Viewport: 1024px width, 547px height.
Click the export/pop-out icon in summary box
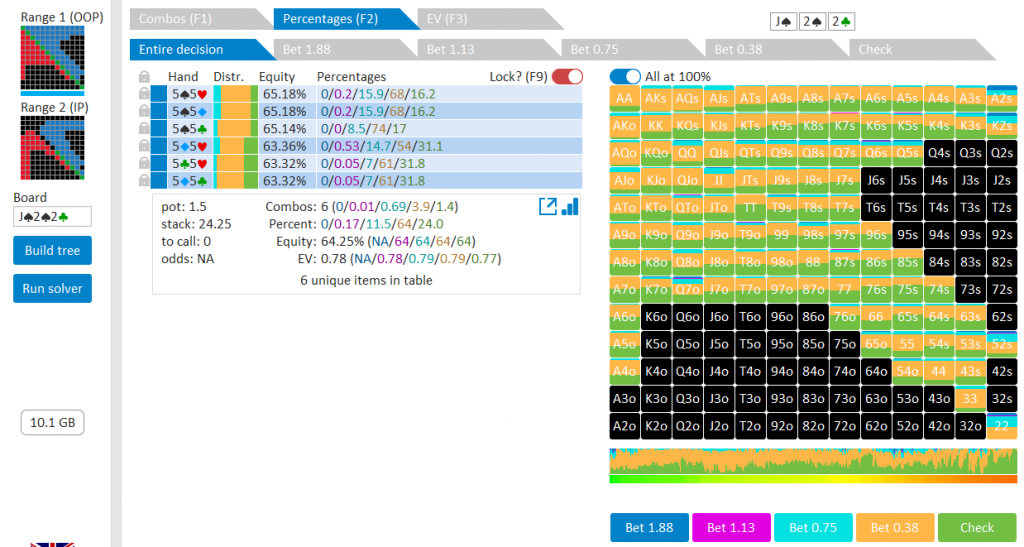(548, 206)
